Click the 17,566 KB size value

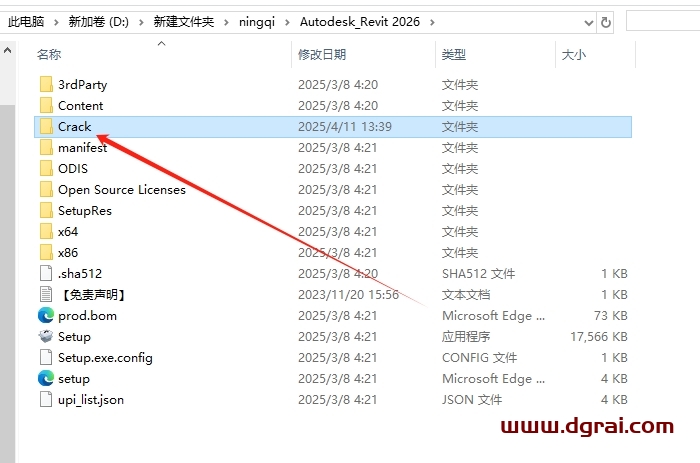tap(599, 337)
